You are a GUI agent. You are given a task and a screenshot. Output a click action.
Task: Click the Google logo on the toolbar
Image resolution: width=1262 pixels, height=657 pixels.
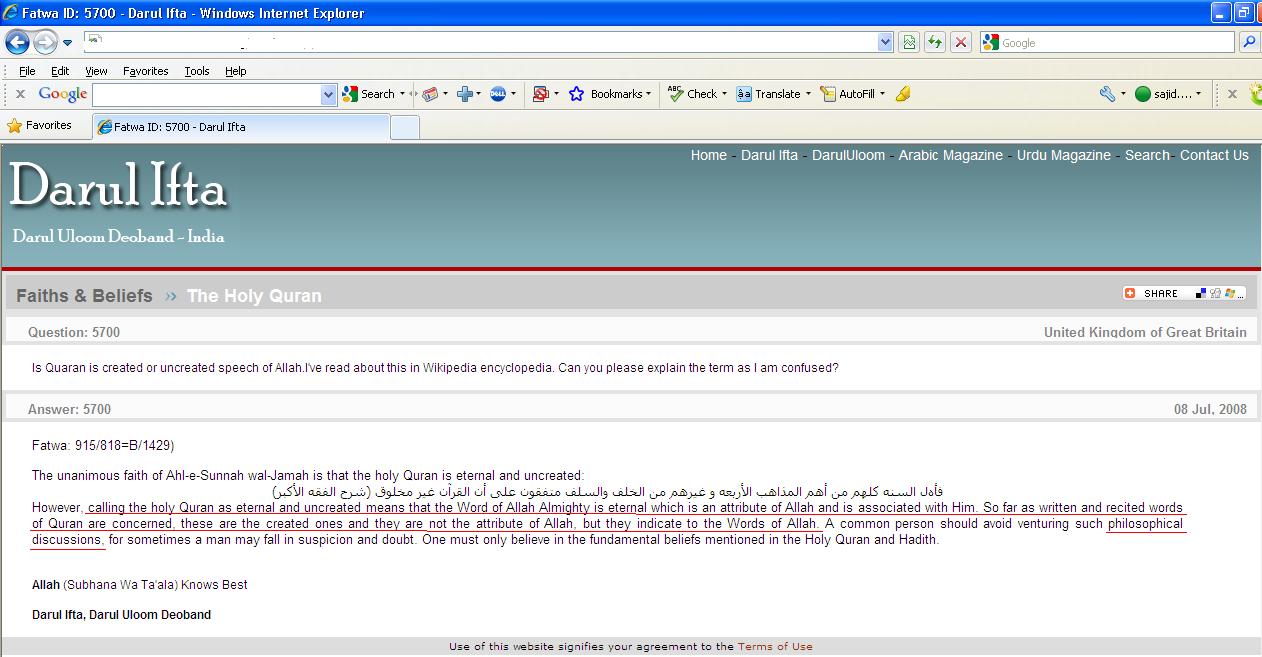pyautogui.click(x=63, y=94)
